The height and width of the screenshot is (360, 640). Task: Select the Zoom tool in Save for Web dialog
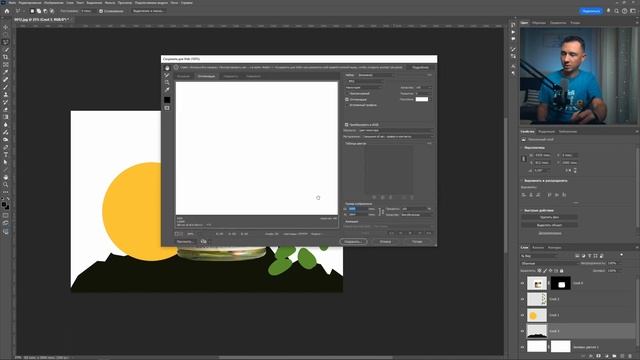(x=167, y=82)
